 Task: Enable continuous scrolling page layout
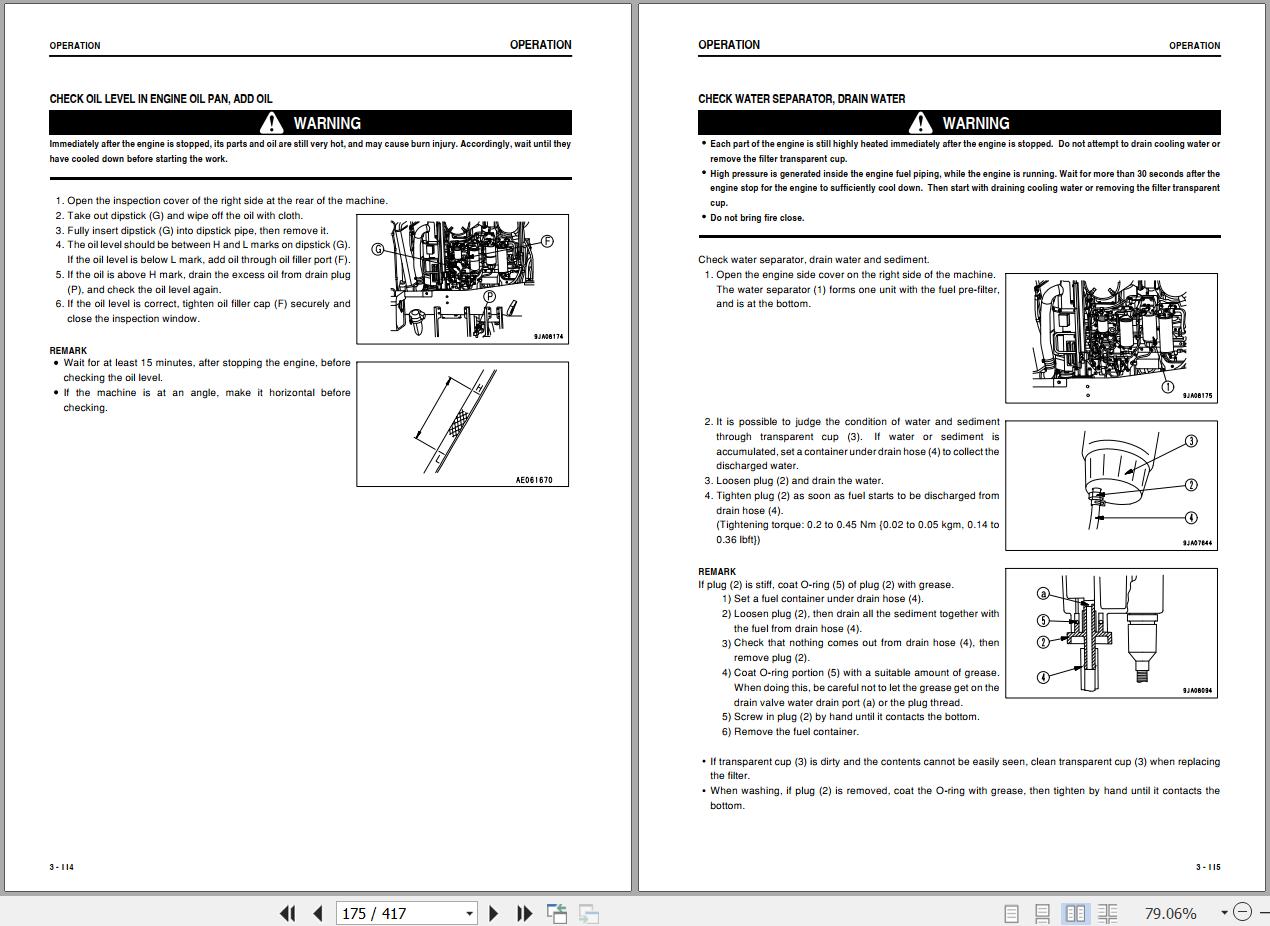(x=1042, y=913)
